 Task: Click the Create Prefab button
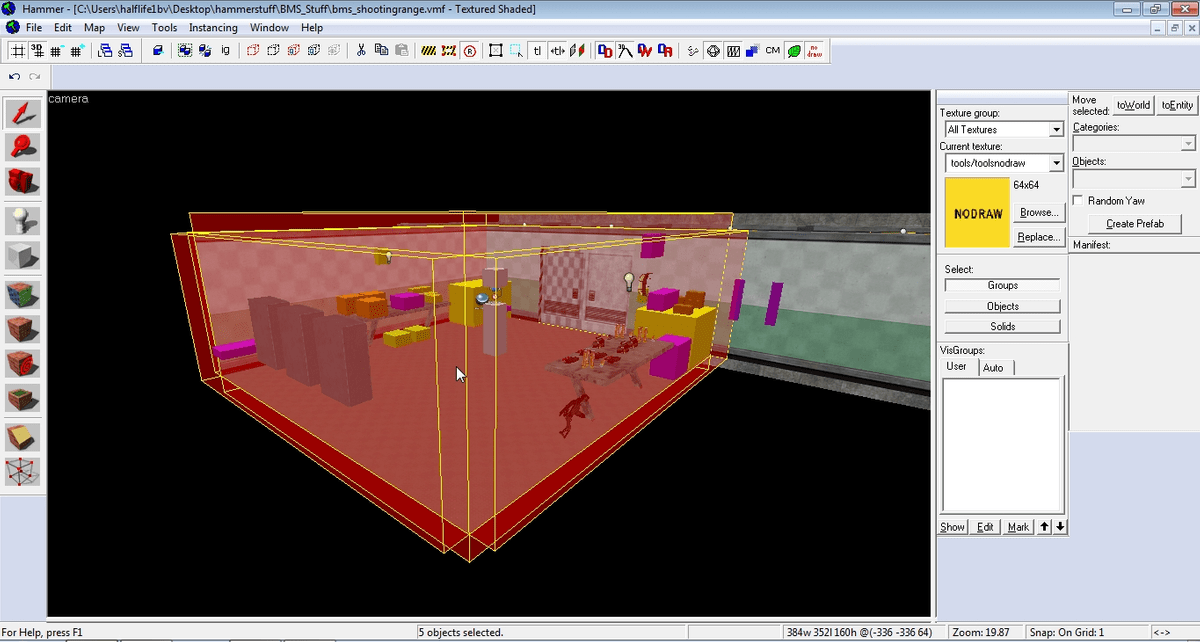point(1134,224)
